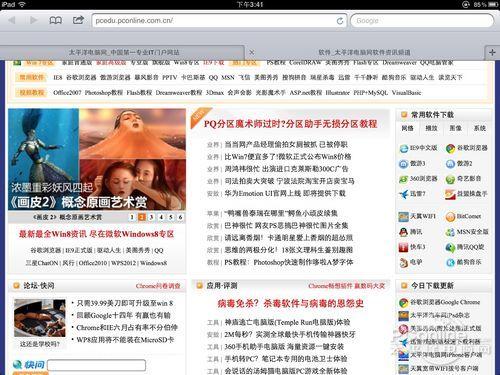This screenshot has width=500, height=375.
Task: Open news 华为Emotion UI官网上线 即将提供下载
Action: click(x=285, y=193)
